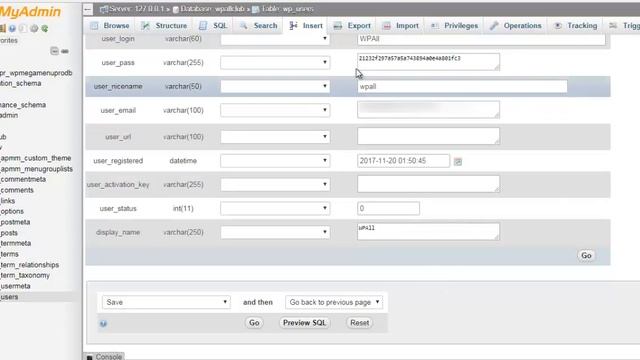Click the help icon beside the Save options
This screenshot has height=360, width=640.
pyautogui.click(x=103, y=324)
